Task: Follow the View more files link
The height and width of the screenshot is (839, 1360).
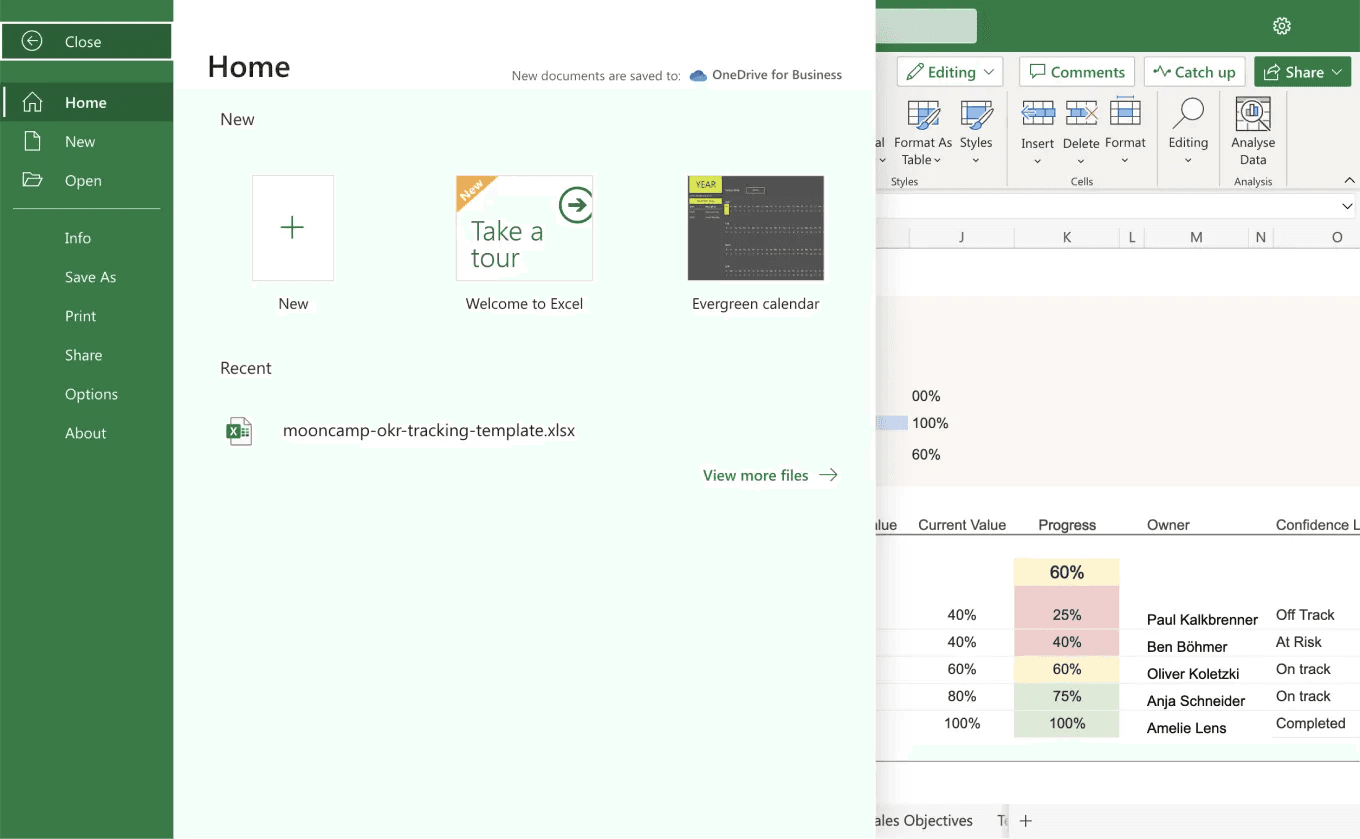Action: coord(755,475)
